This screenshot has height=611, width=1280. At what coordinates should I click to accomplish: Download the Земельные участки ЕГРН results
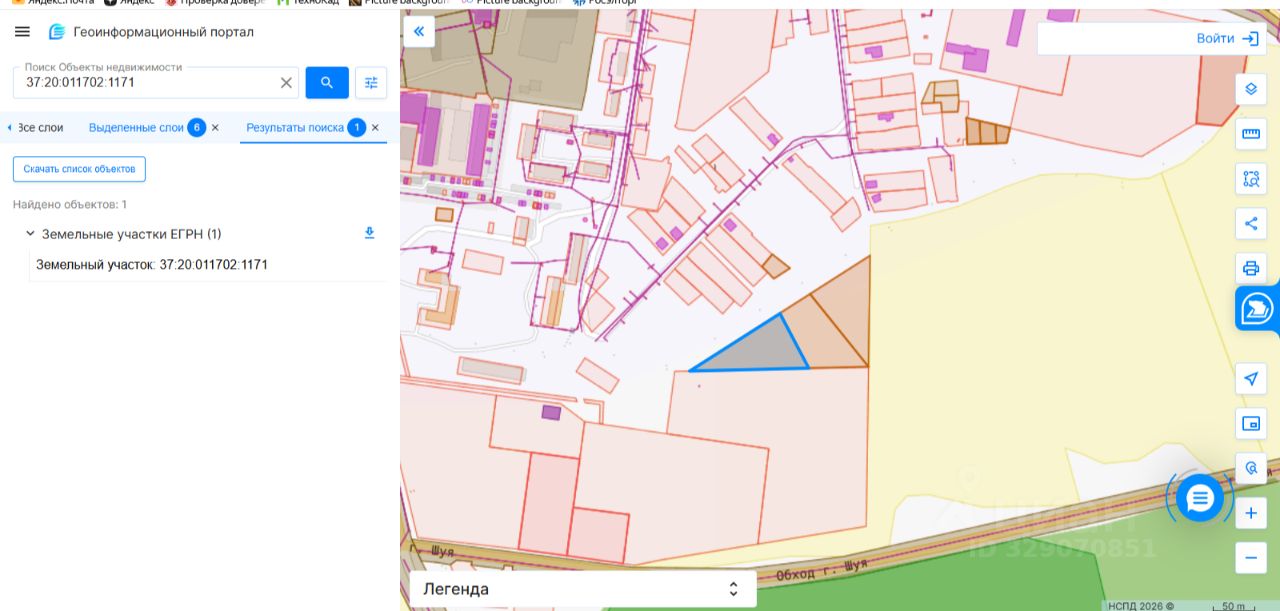coord(369,233)
